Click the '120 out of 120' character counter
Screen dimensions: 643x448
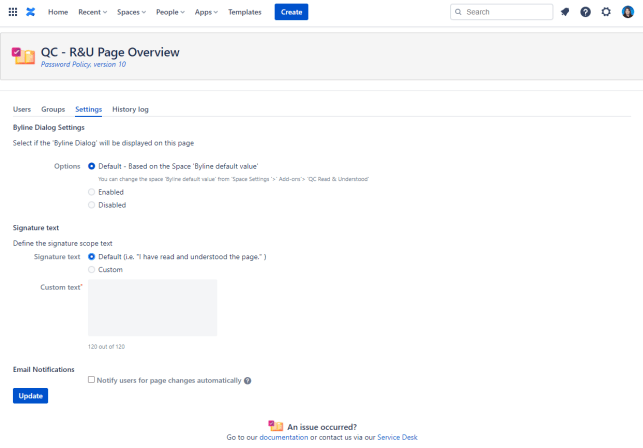click(106, 347)
